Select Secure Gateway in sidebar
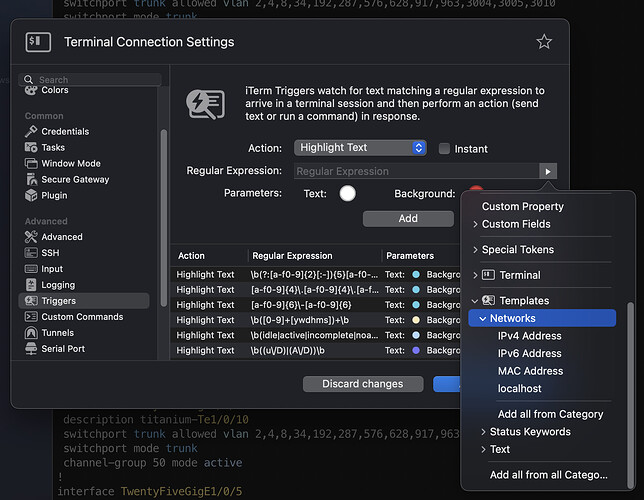Image resolution: width=644 pixels, height=500 pixels. coord(75,179)
